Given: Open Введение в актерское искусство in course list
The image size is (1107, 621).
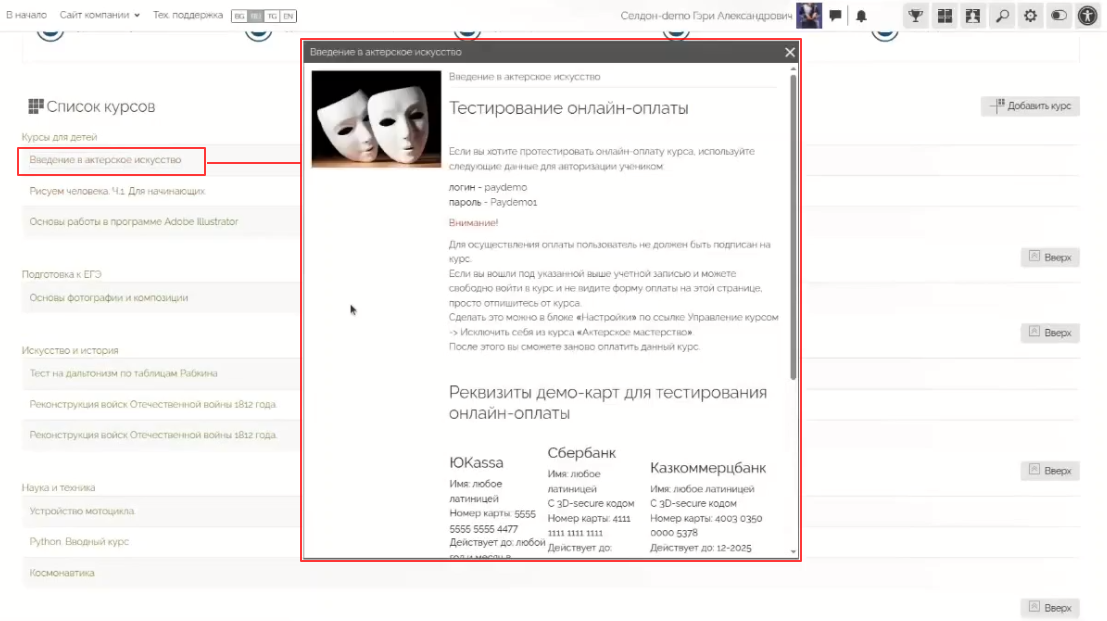Looking at the screenshot, I should (x=105, y=160).
